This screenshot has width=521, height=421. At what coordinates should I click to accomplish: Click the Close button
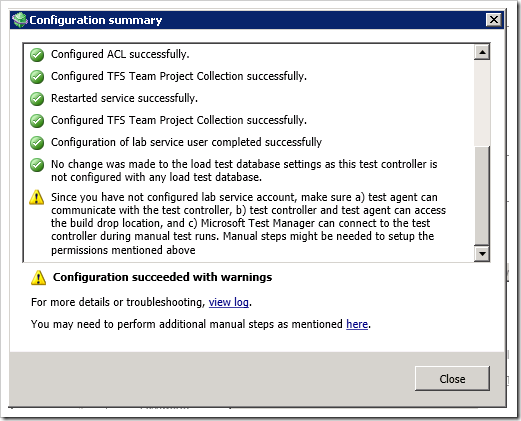452,378
